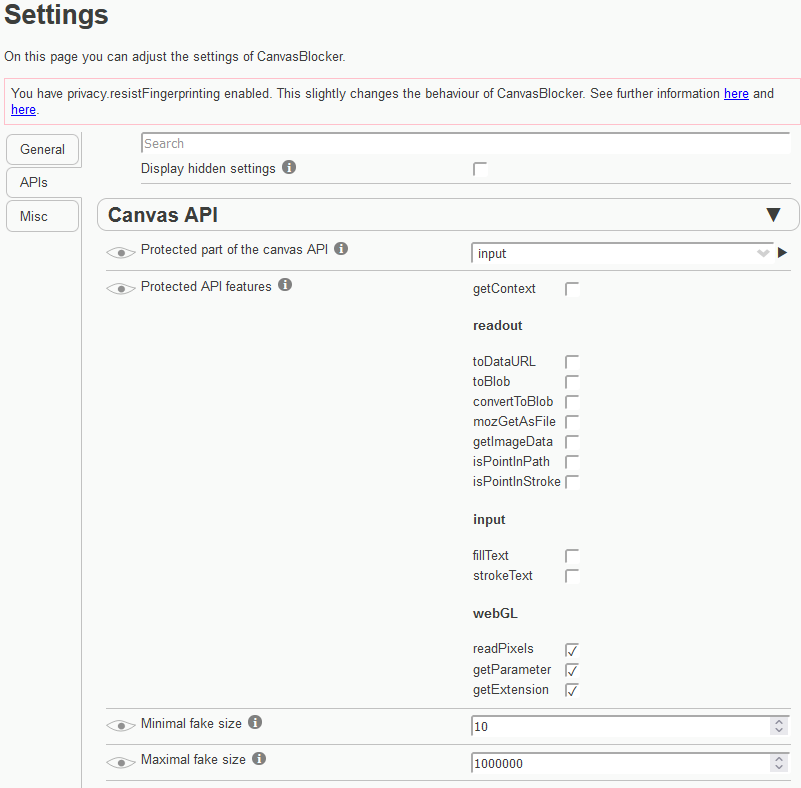
Task: Click the eye icon beside Minimal fake size
Action: click(120, 725)
